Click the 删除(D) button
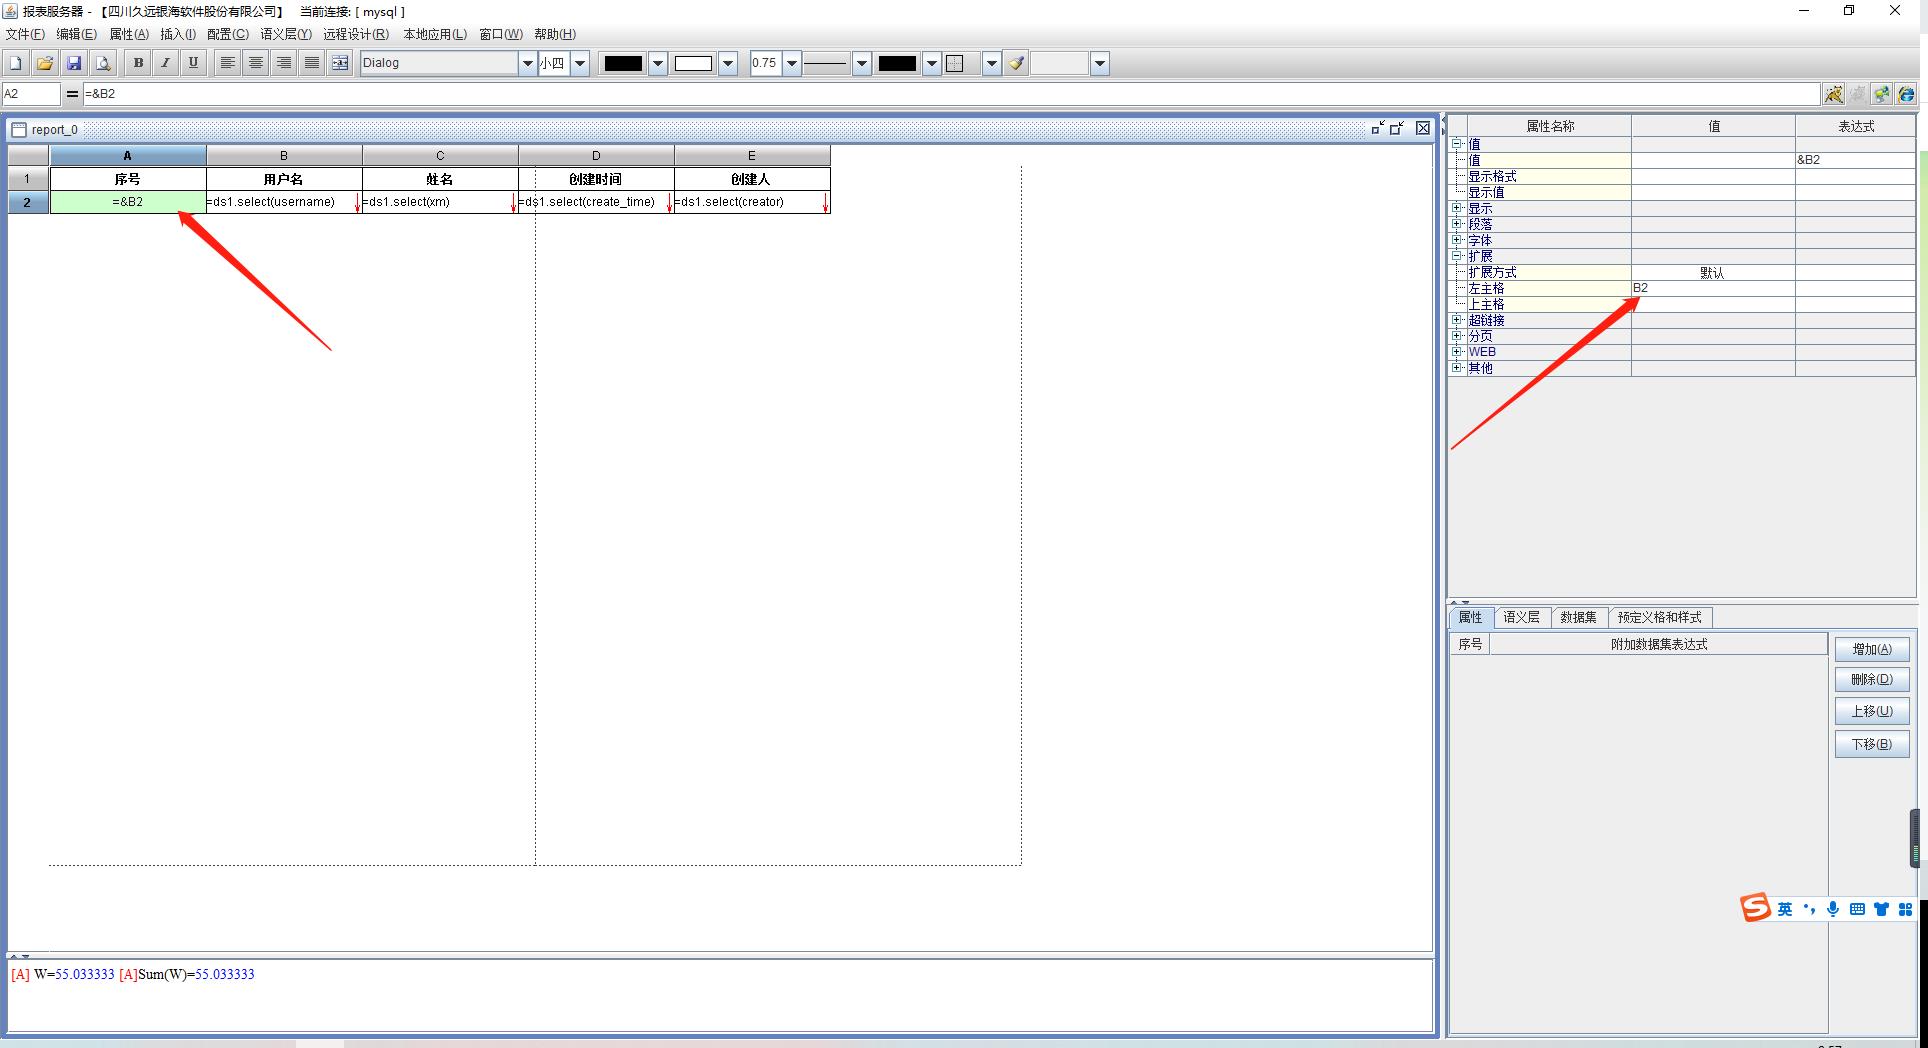This screenshot has height=1048, width=1928. point(1872,679)
